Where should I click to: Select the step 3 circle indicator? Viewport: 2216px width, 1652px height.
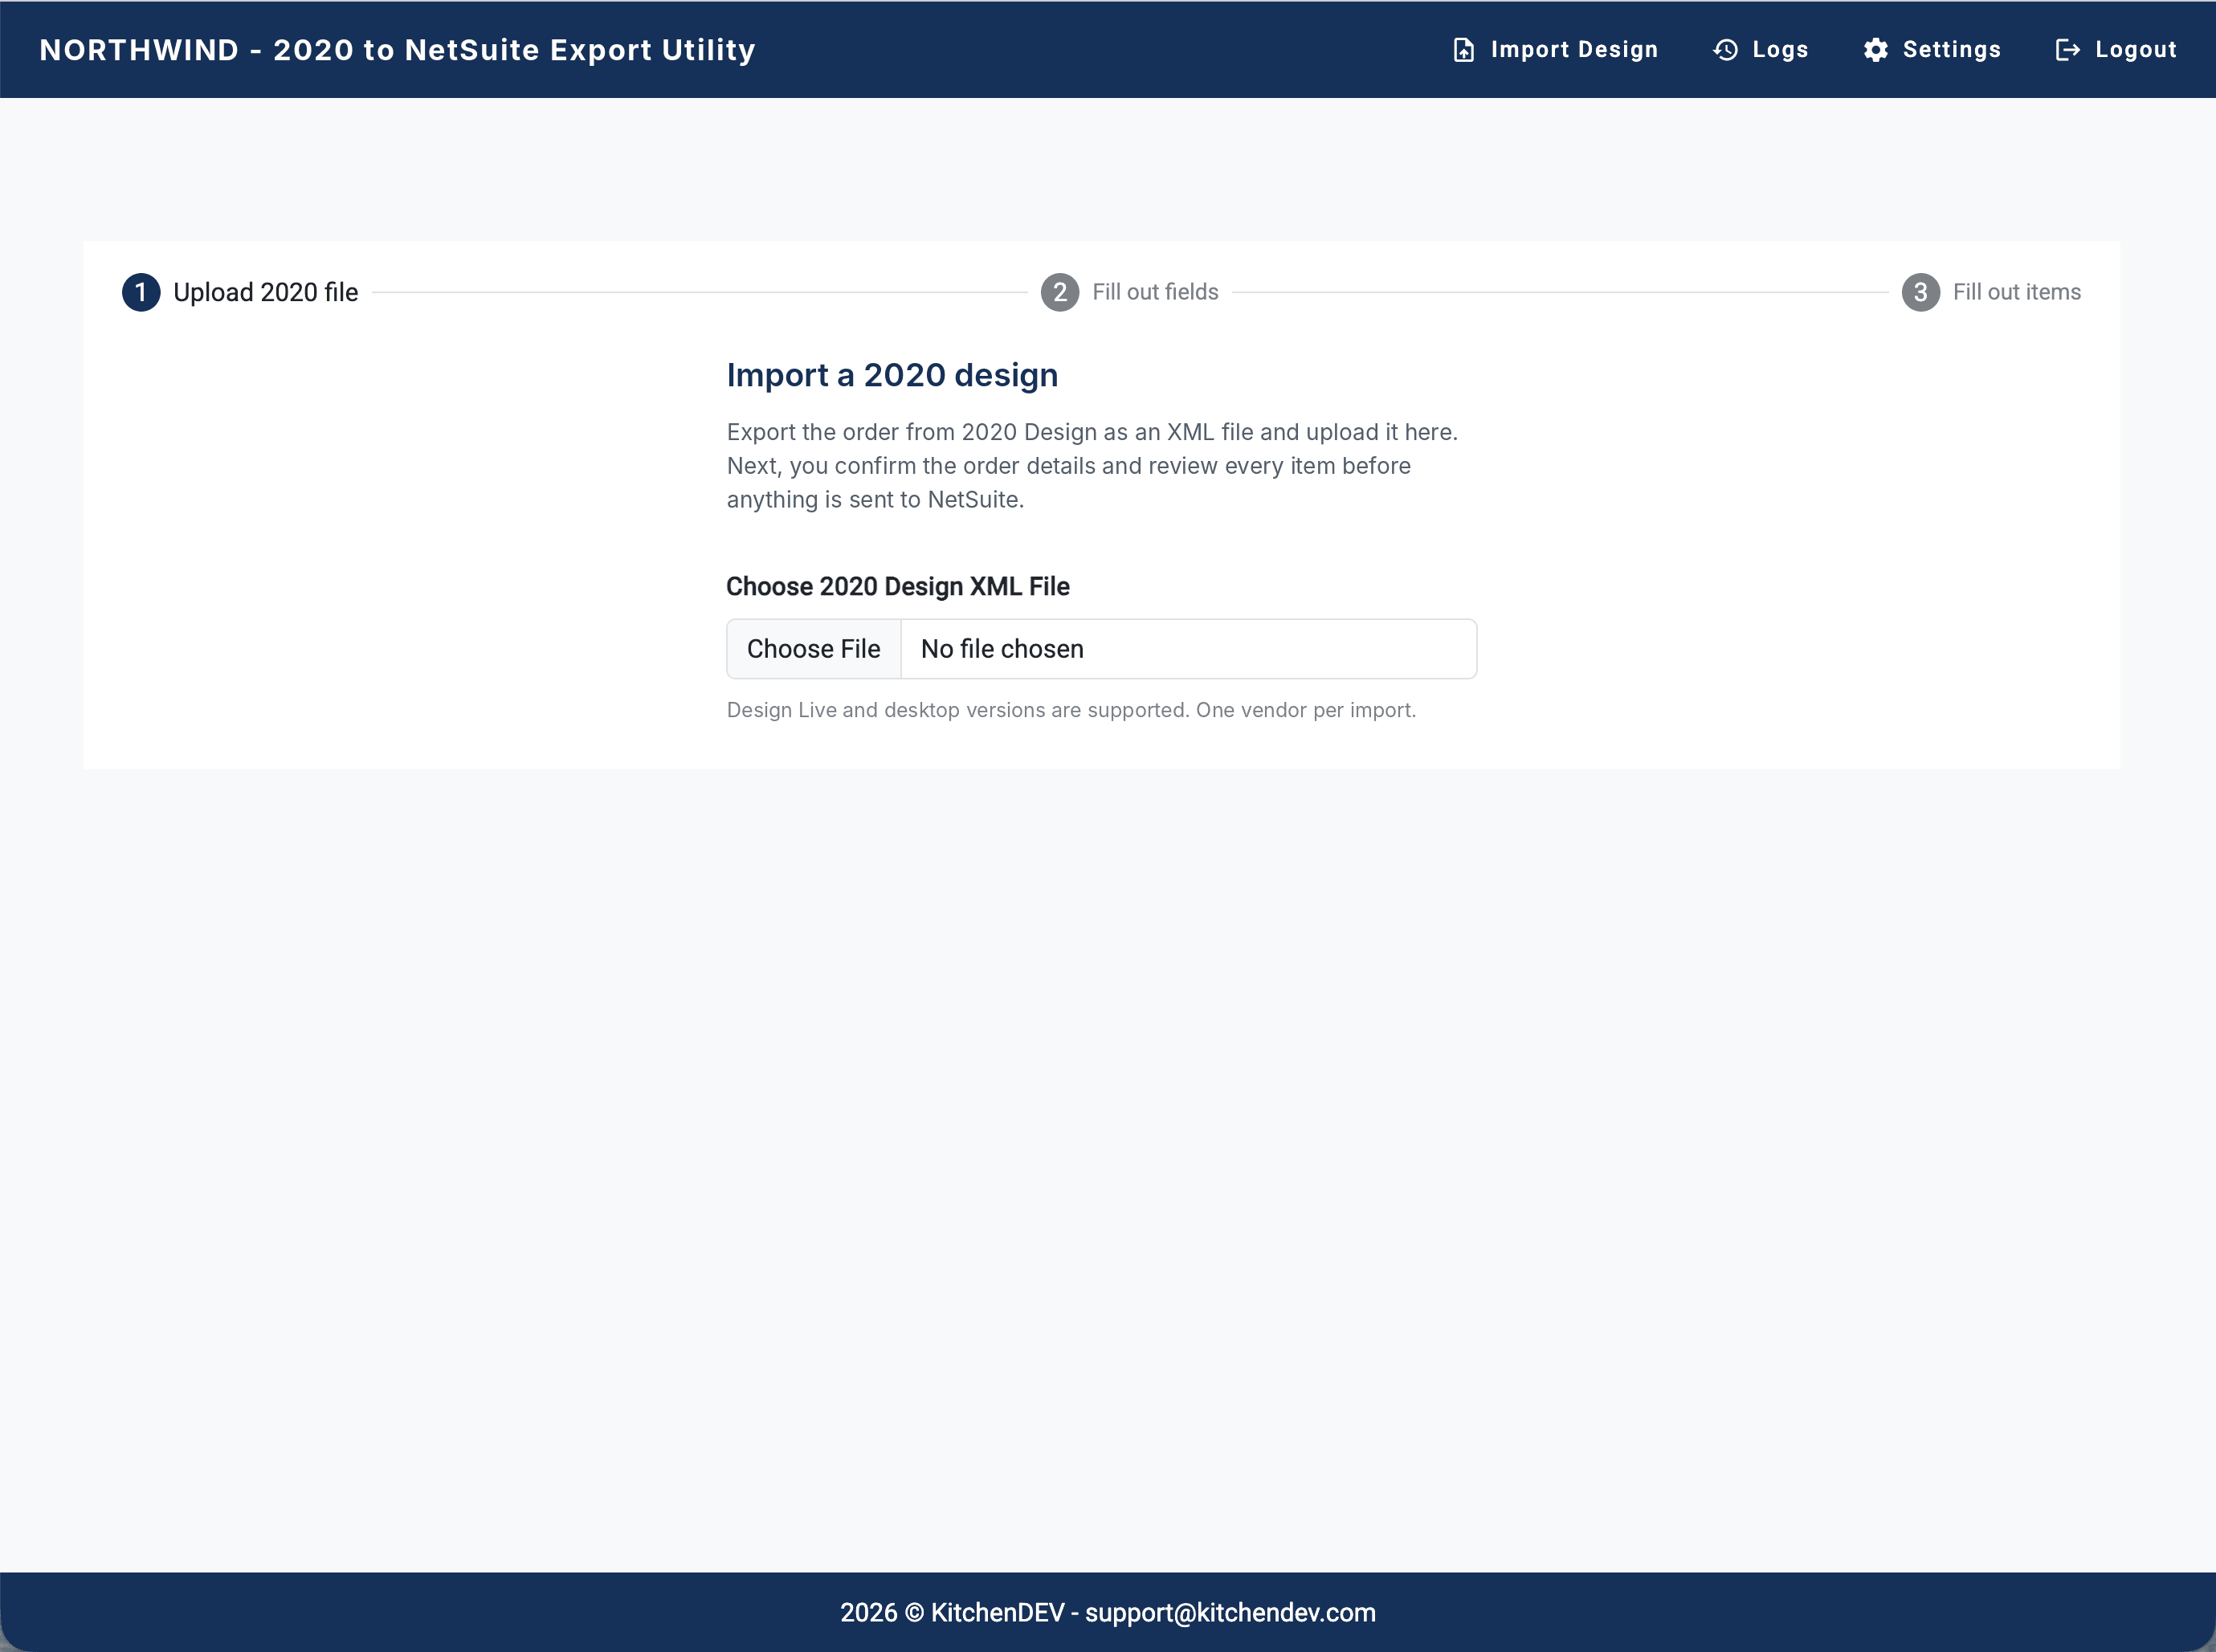point(1920,292)
